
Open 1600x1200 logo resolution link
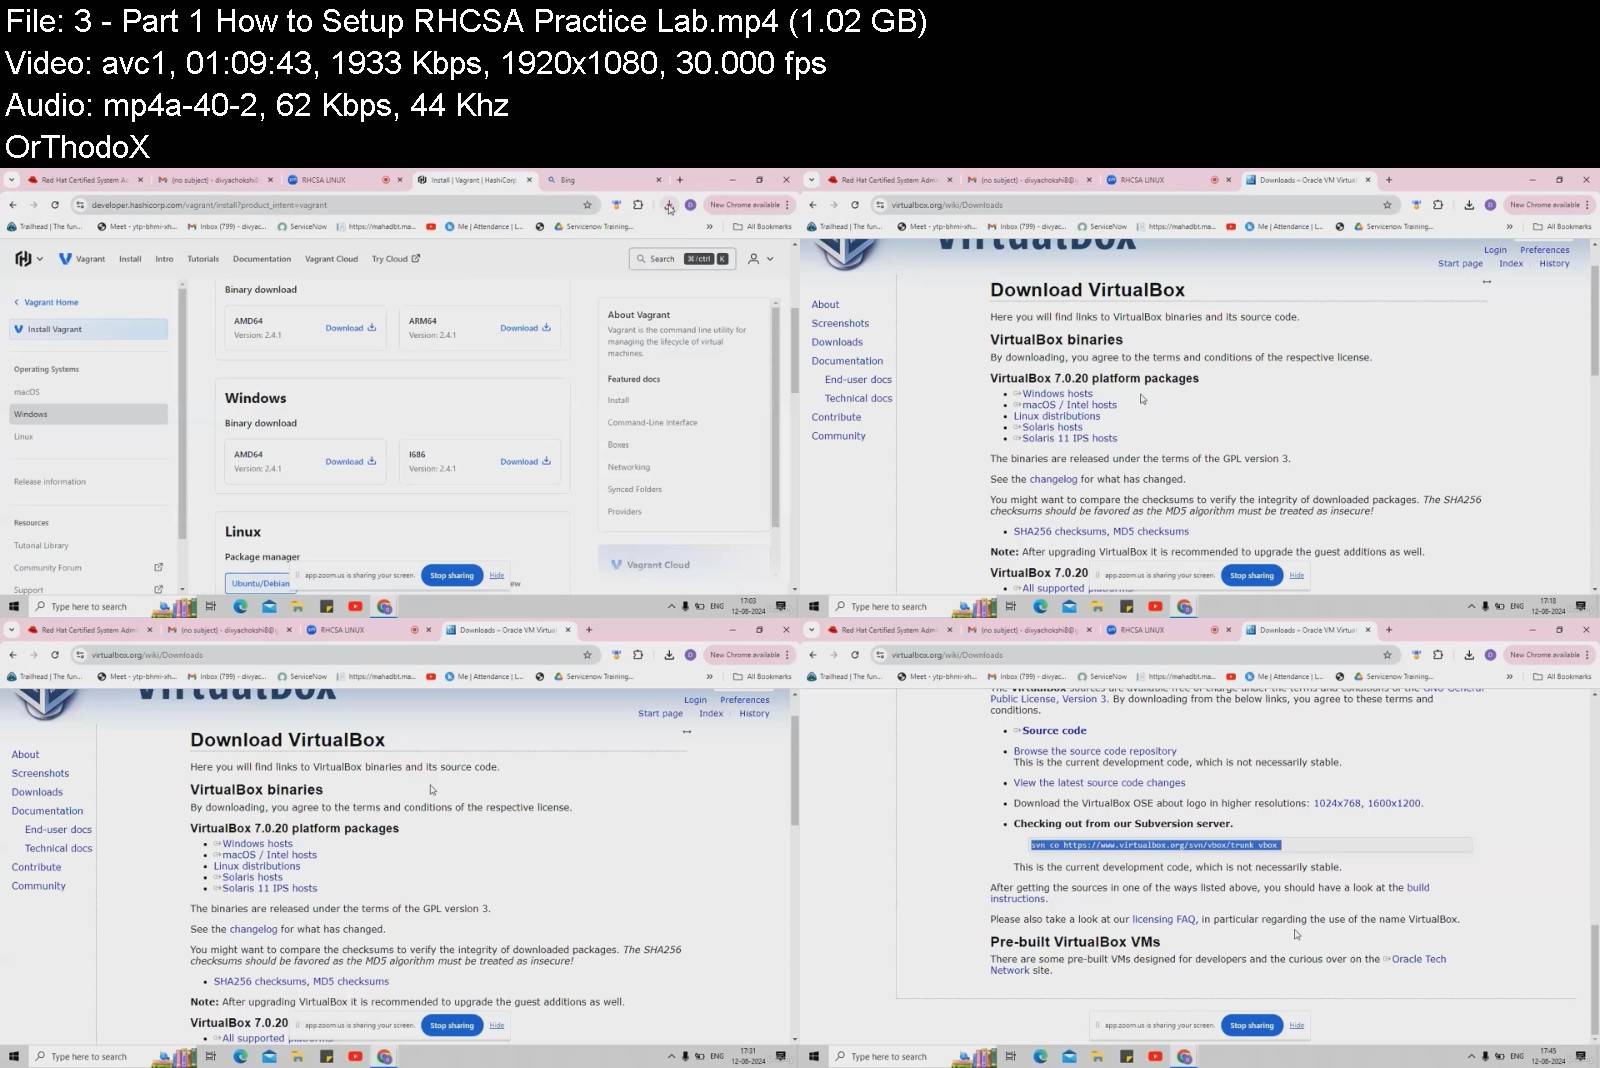pyautogui.click(x=1394, y=803)
